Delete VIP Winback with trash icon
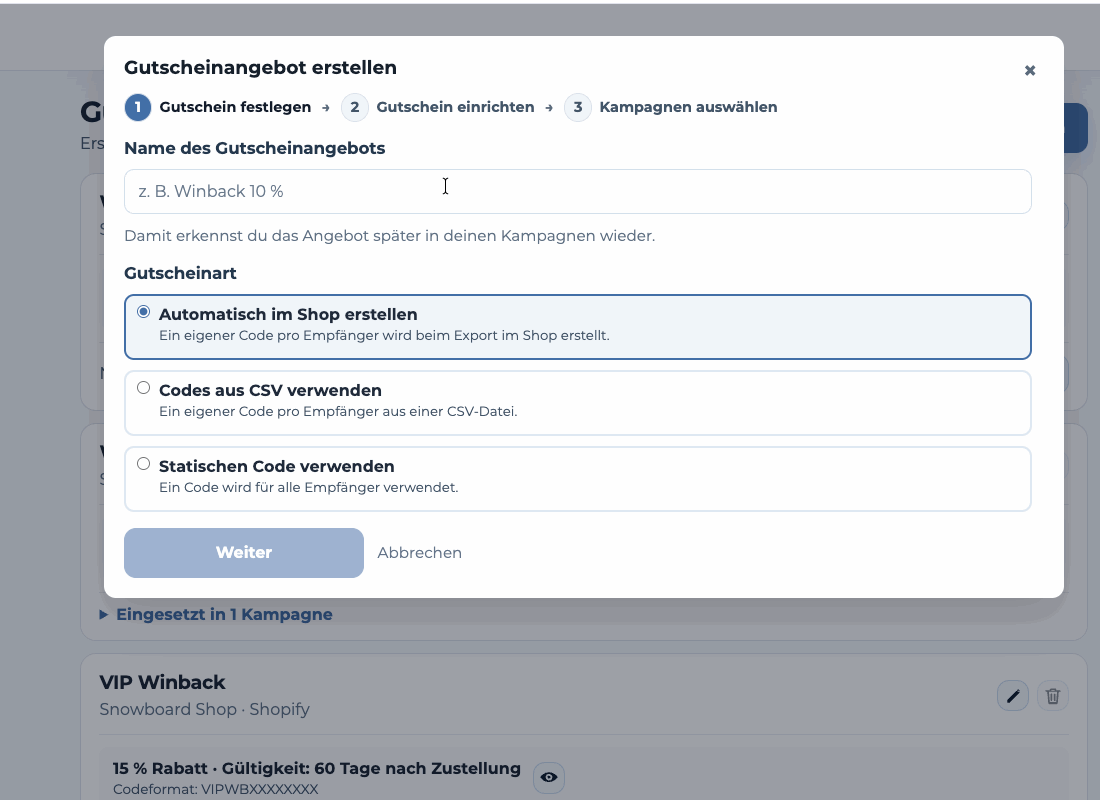The height and width of the screenshot is (800, 1100). tap(1052, 695)
